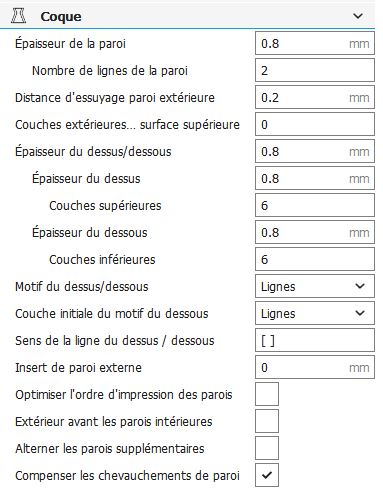Click the Couches supérieures input field
This screenshot has height=489, width=383.
(x=315, y=205)
